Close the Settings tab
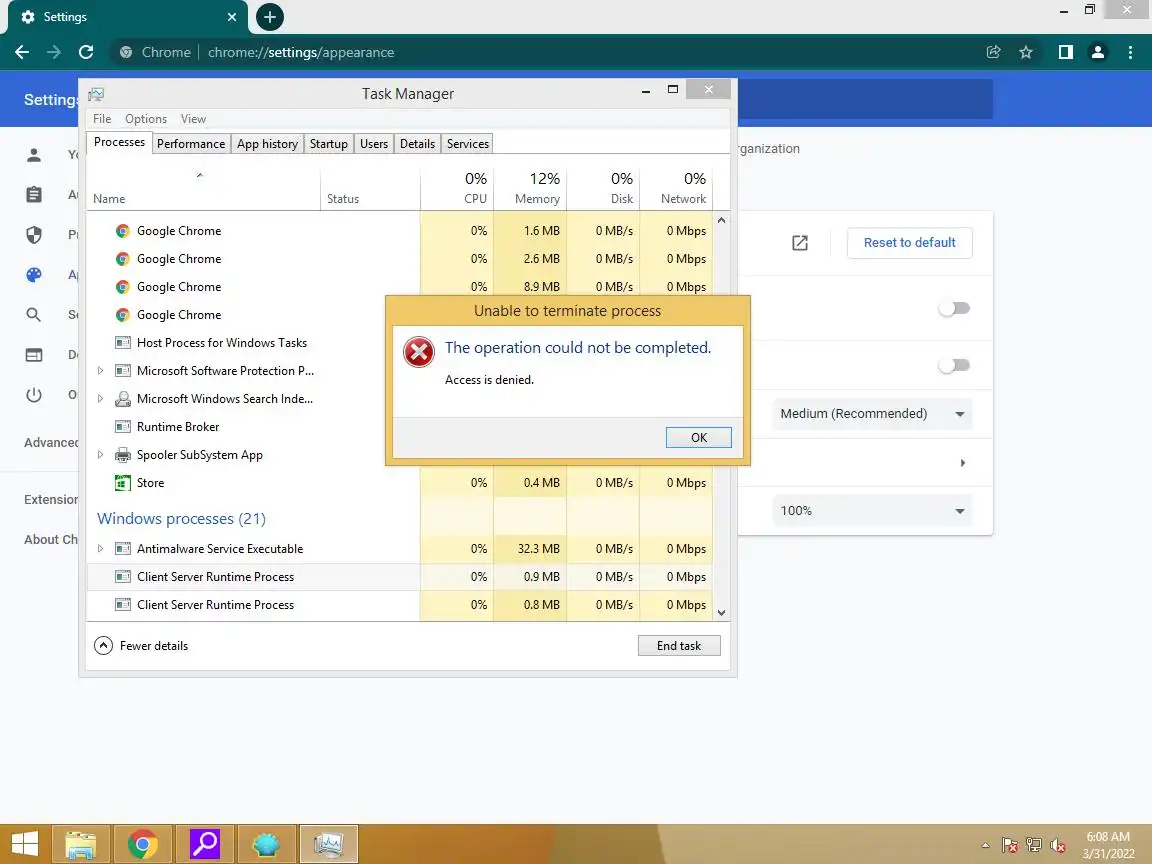 (x=232, y=17)
